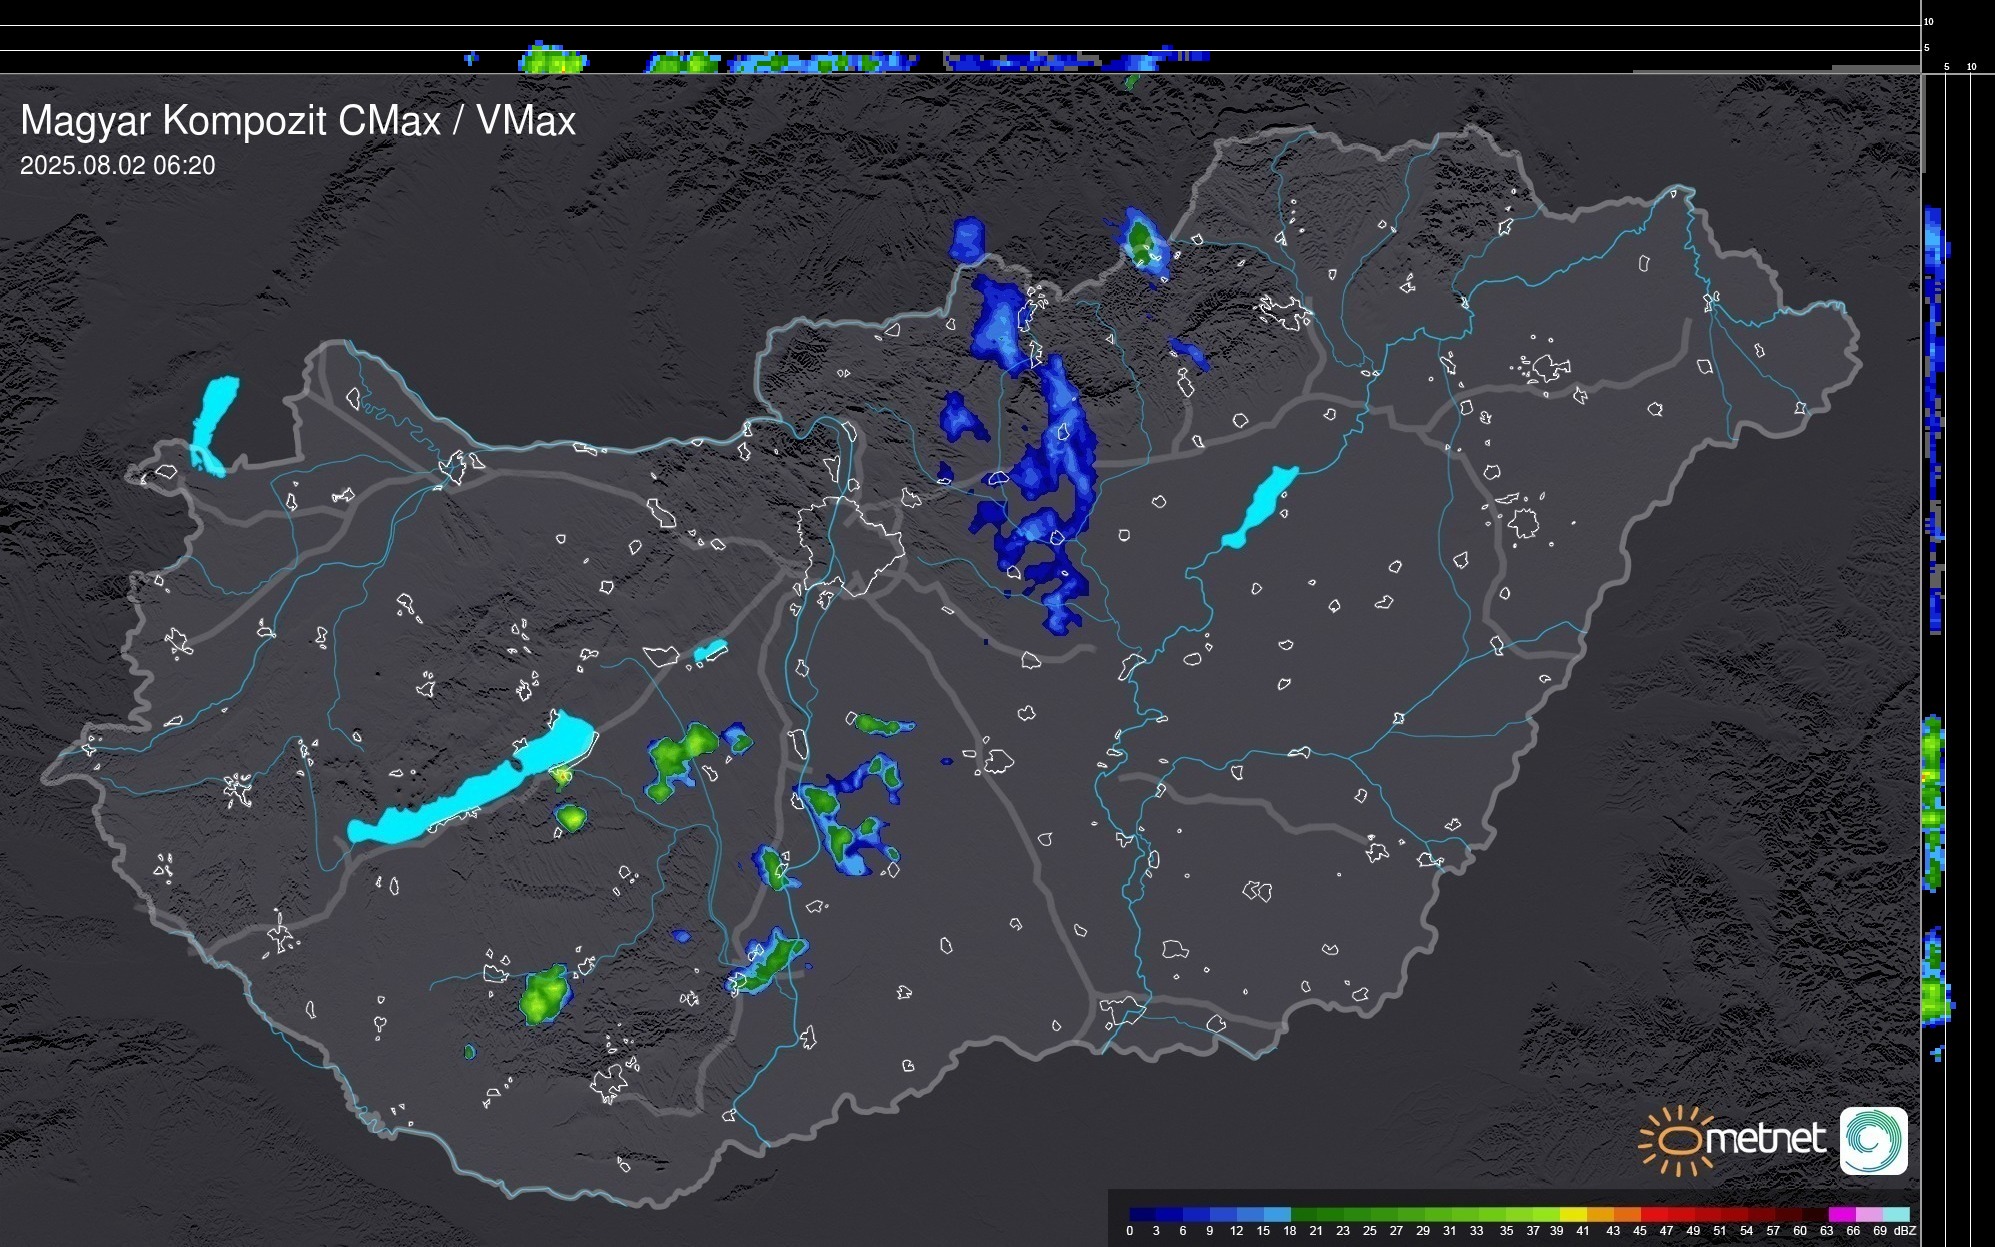Screen dimensions: 1995x1247
Task: Click the metnet wordmark text
Action: (1765, 1139)
